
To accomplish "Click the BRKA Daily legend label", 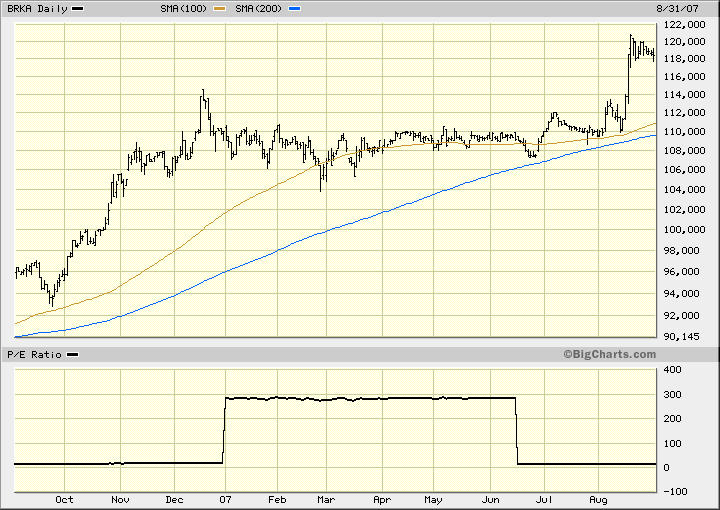I will 37,9.
